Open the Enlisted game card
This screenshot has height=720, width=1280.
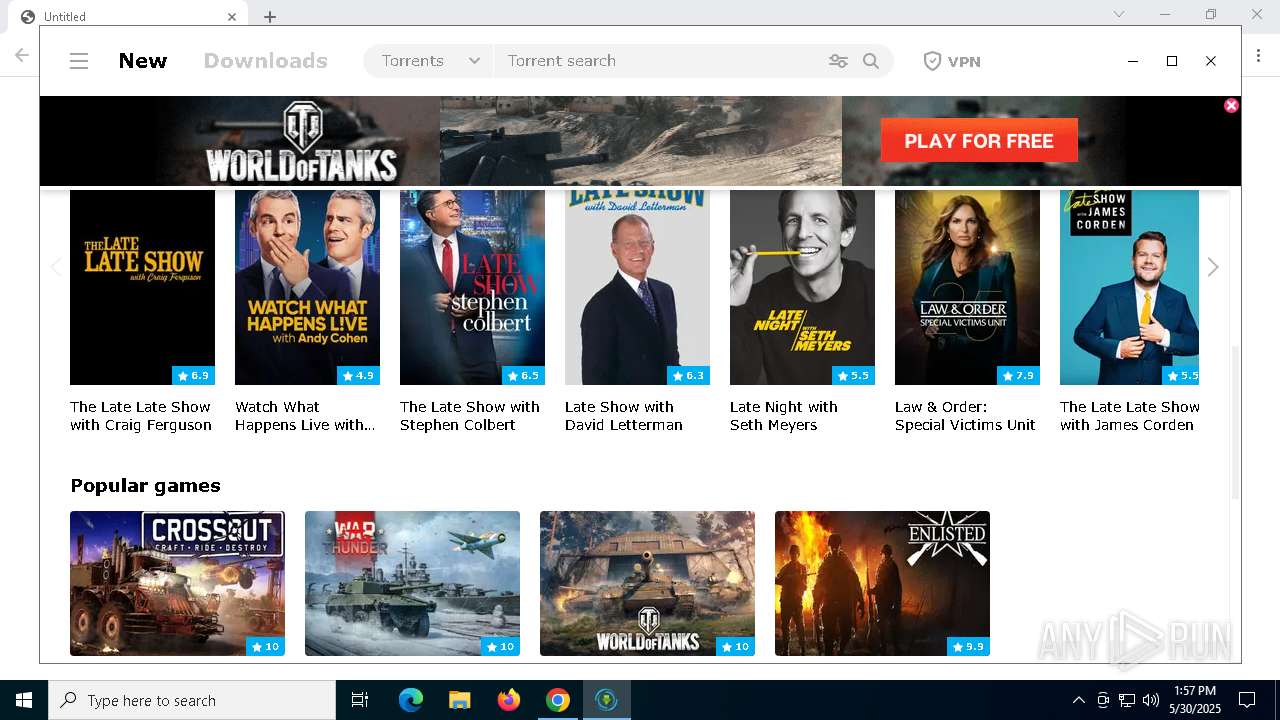tap(882, 583)
